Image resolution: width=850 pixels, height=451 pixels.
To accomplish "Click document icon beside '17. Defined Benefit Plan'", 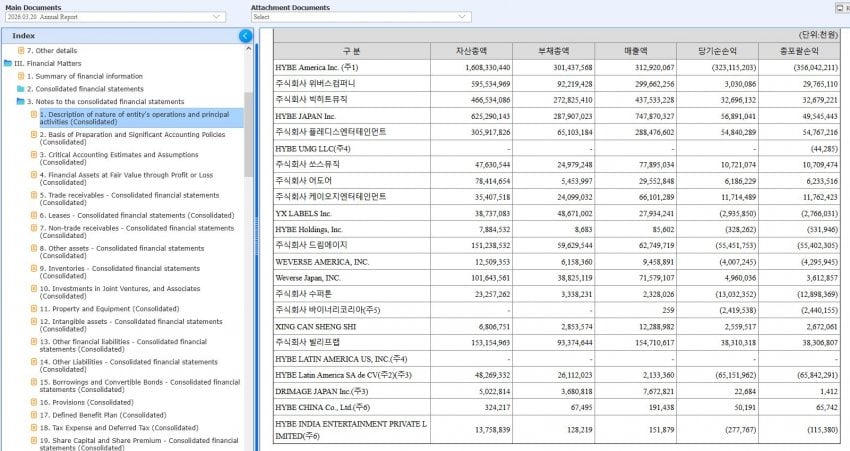I will click(34, 415).
